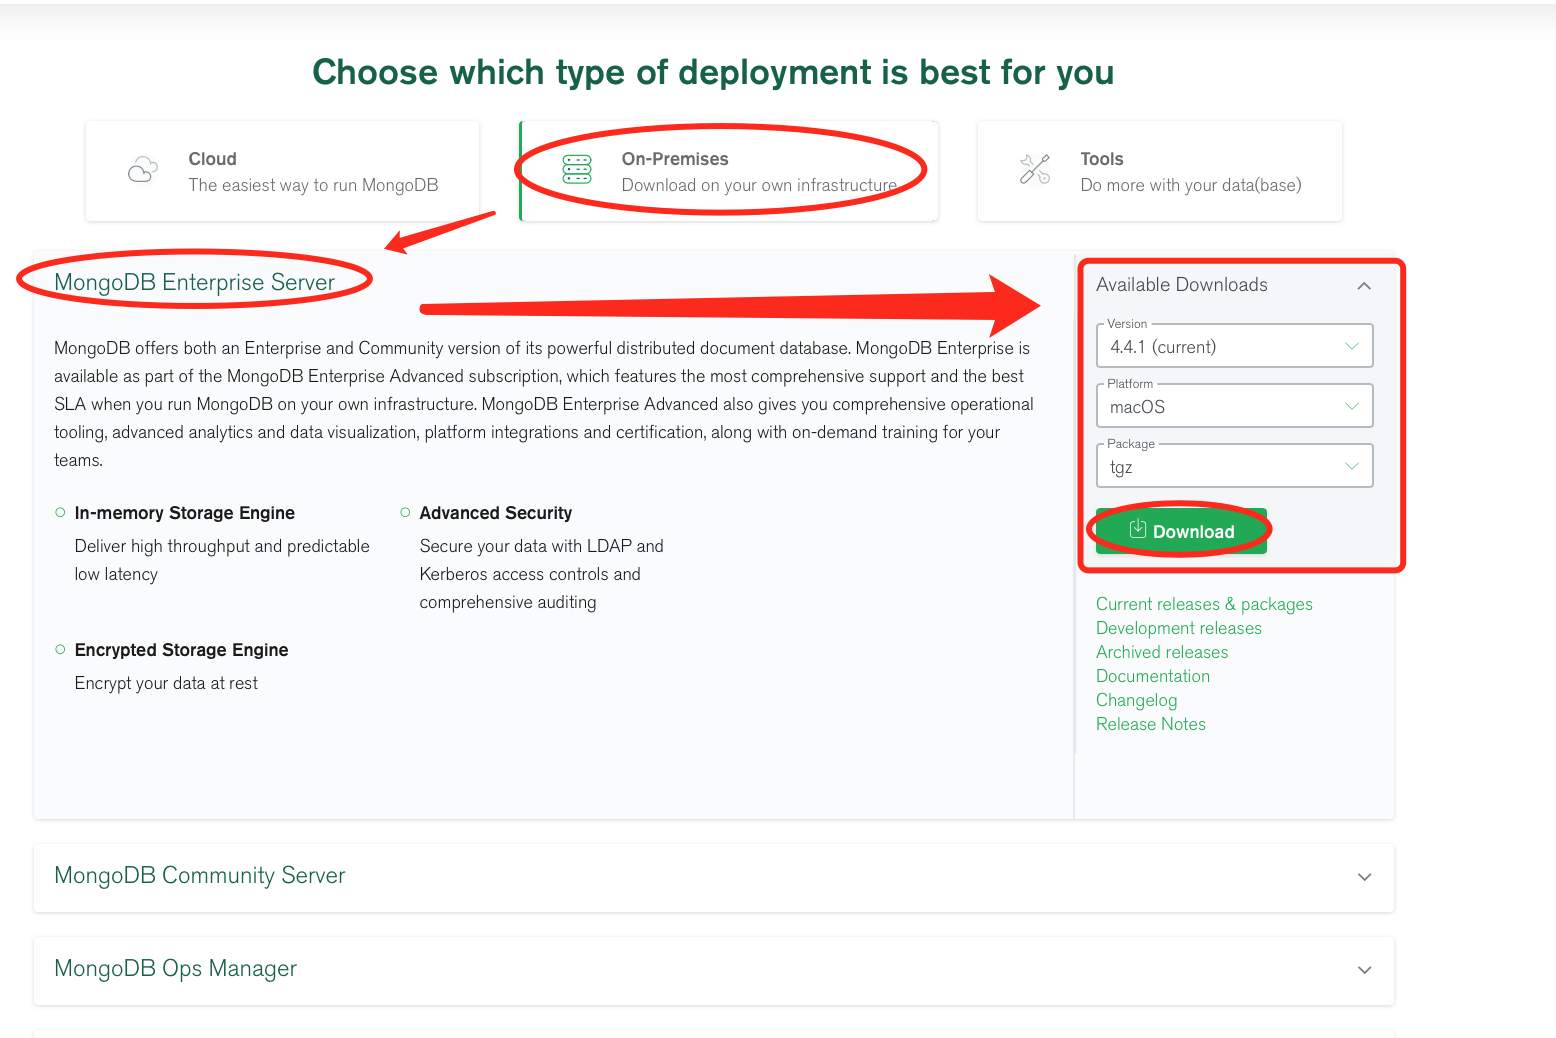Open the Documentation link
The width and height of the screenshot is (1556, 1038).
tap(1153, 676)
